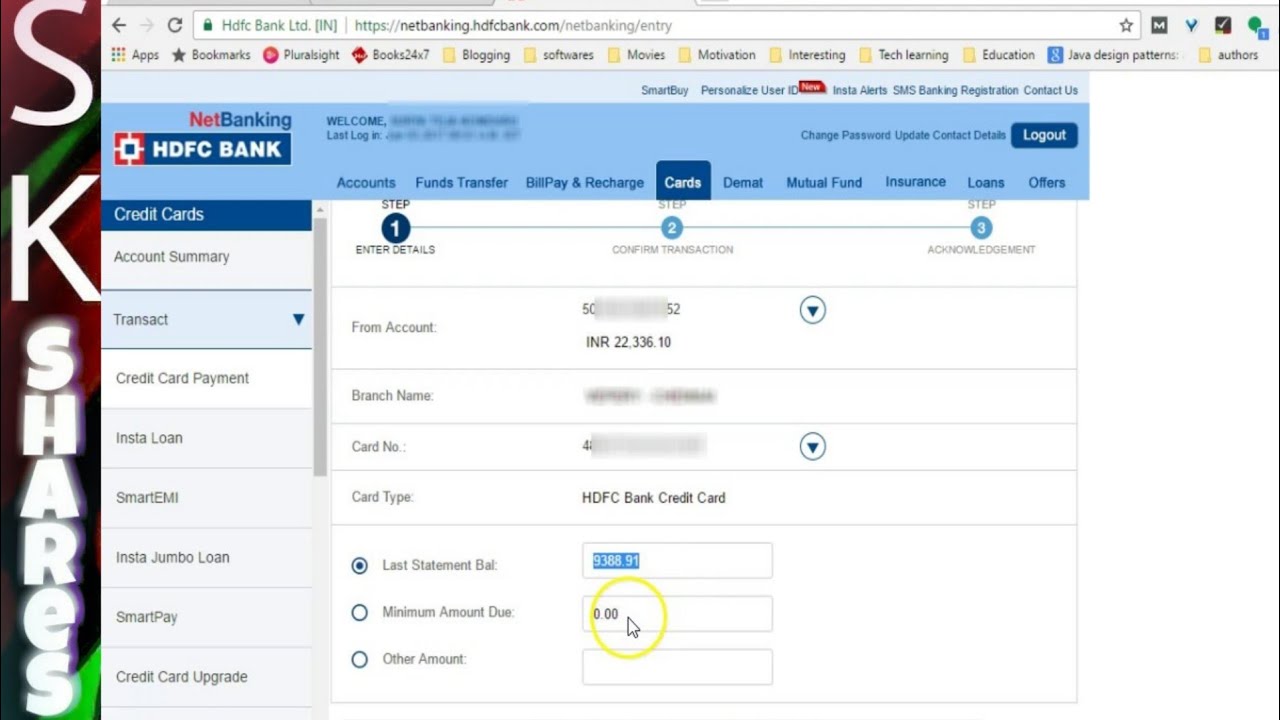Open SmartEMI in sidebar
The height and width of the screenshot is (720, 1280).
click(x=206, y=498)
